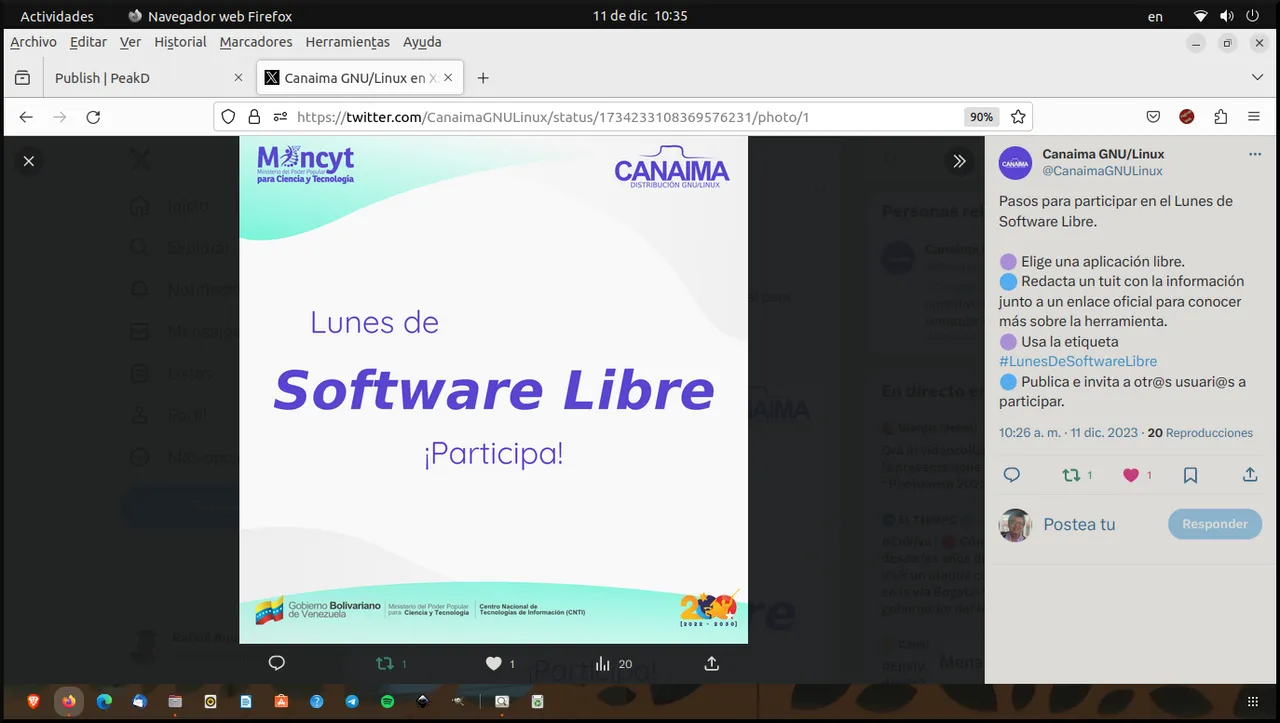This screenshot has height=723, width=1280.
Task: Click the reply bubble icon below the photo
Action: coord(277,663)
